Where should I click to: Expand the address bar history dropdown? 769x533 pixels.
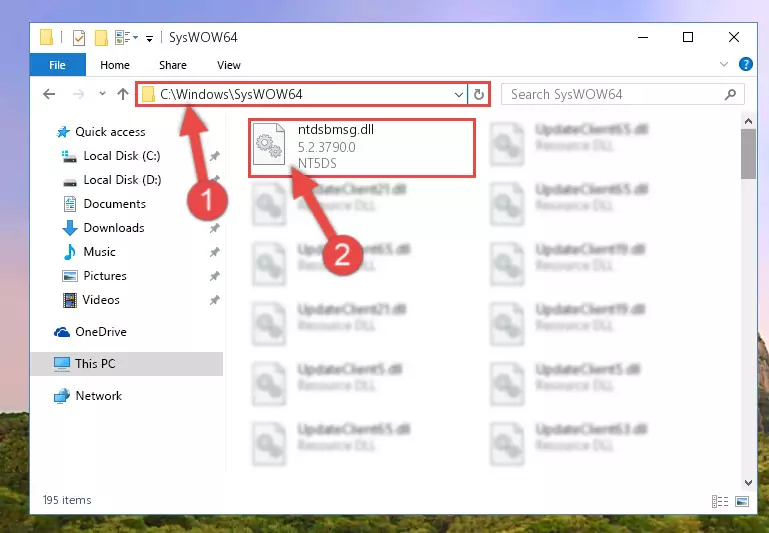(459, 94)
